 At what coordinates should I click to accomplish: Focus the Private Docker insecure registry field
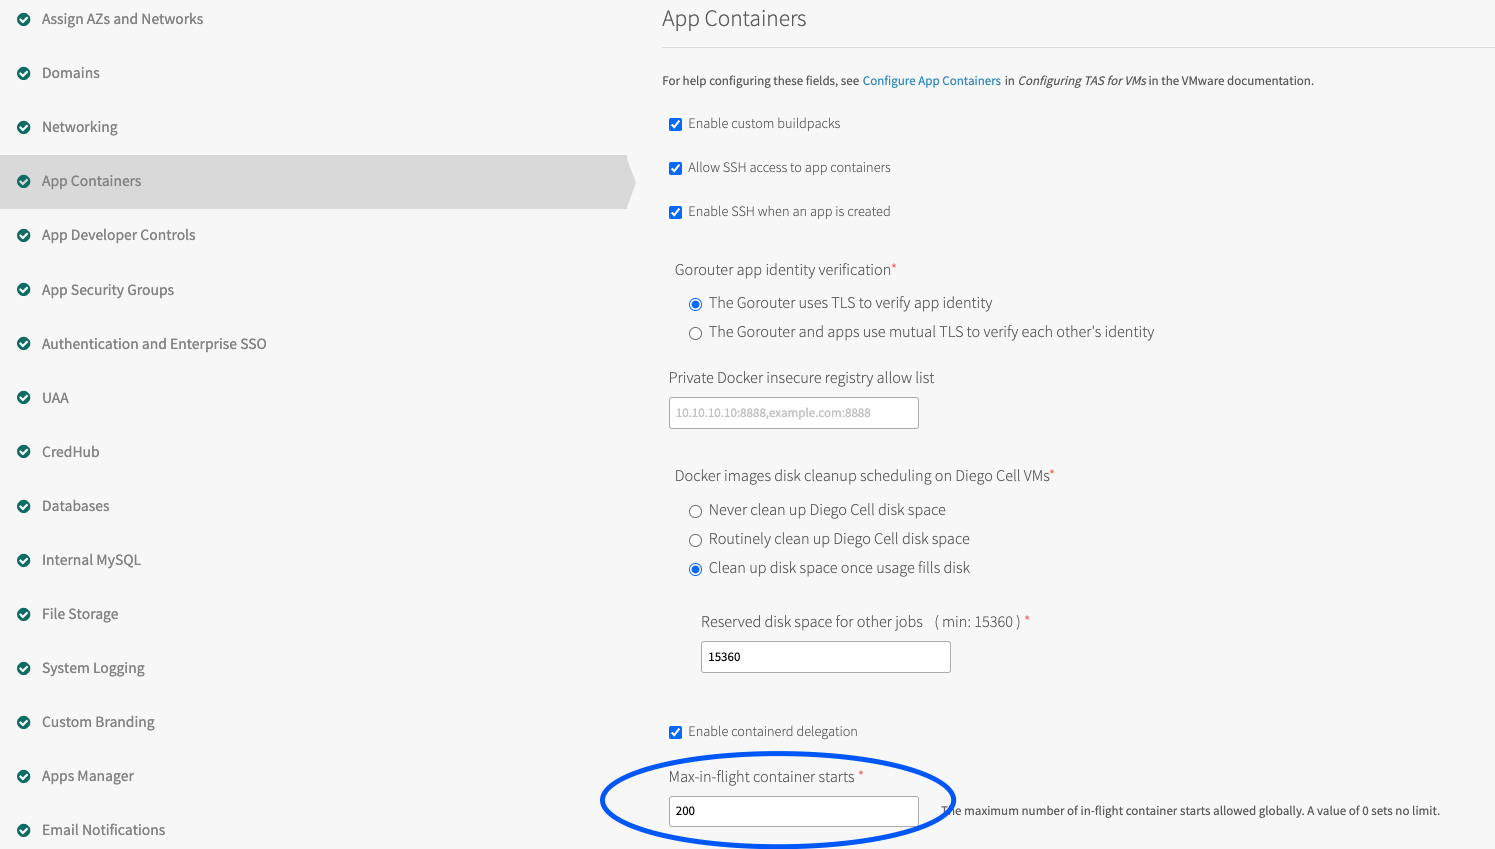pyautogui.click(x=793, y=413)
